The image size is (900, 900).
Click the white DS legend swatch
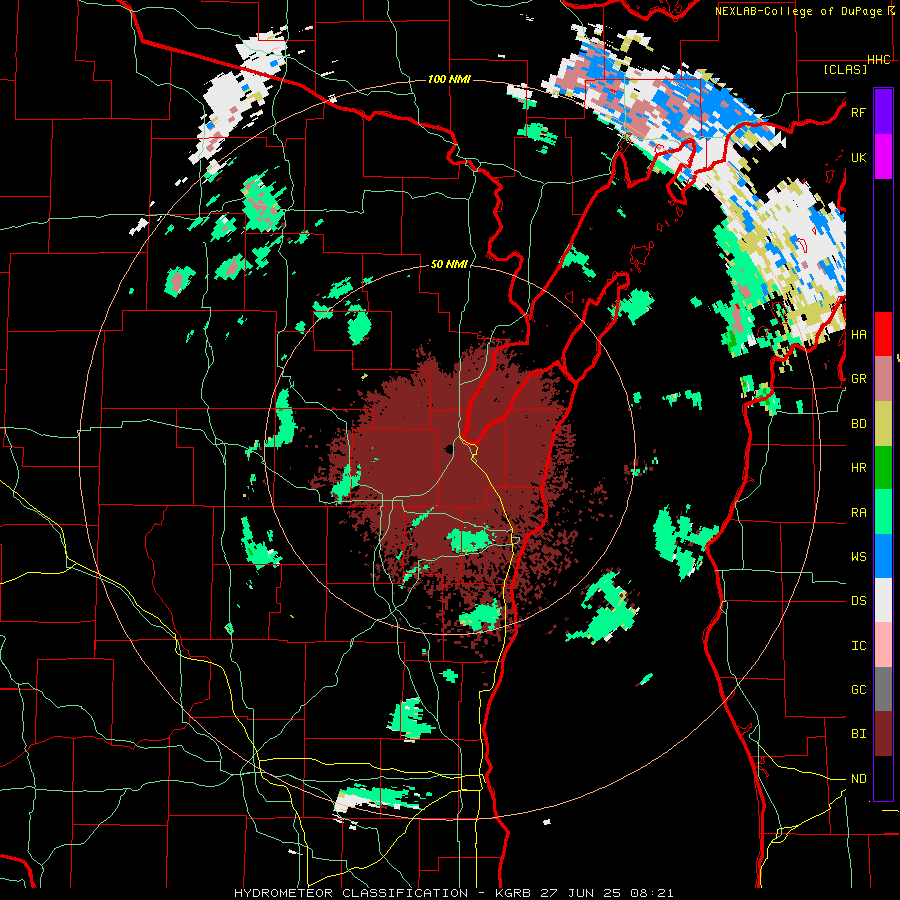coord(883,600)
